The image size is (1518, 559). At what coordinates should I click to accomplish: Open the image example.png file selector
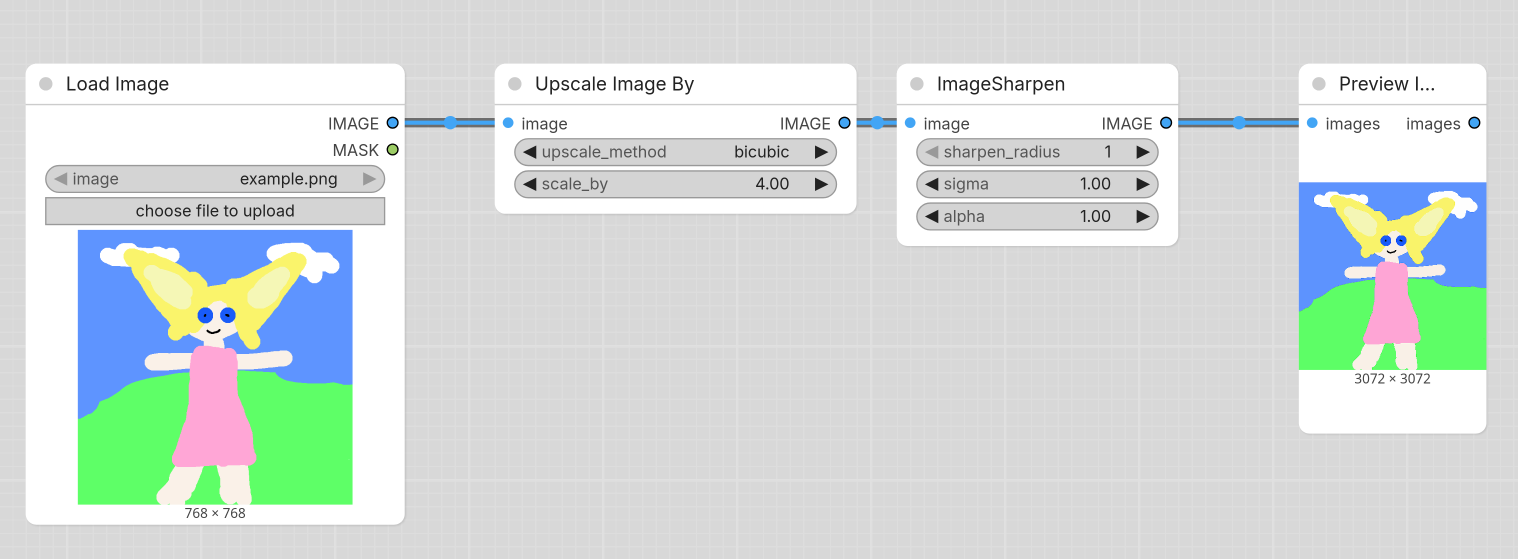pyautogui.click(x=215, y=179)
